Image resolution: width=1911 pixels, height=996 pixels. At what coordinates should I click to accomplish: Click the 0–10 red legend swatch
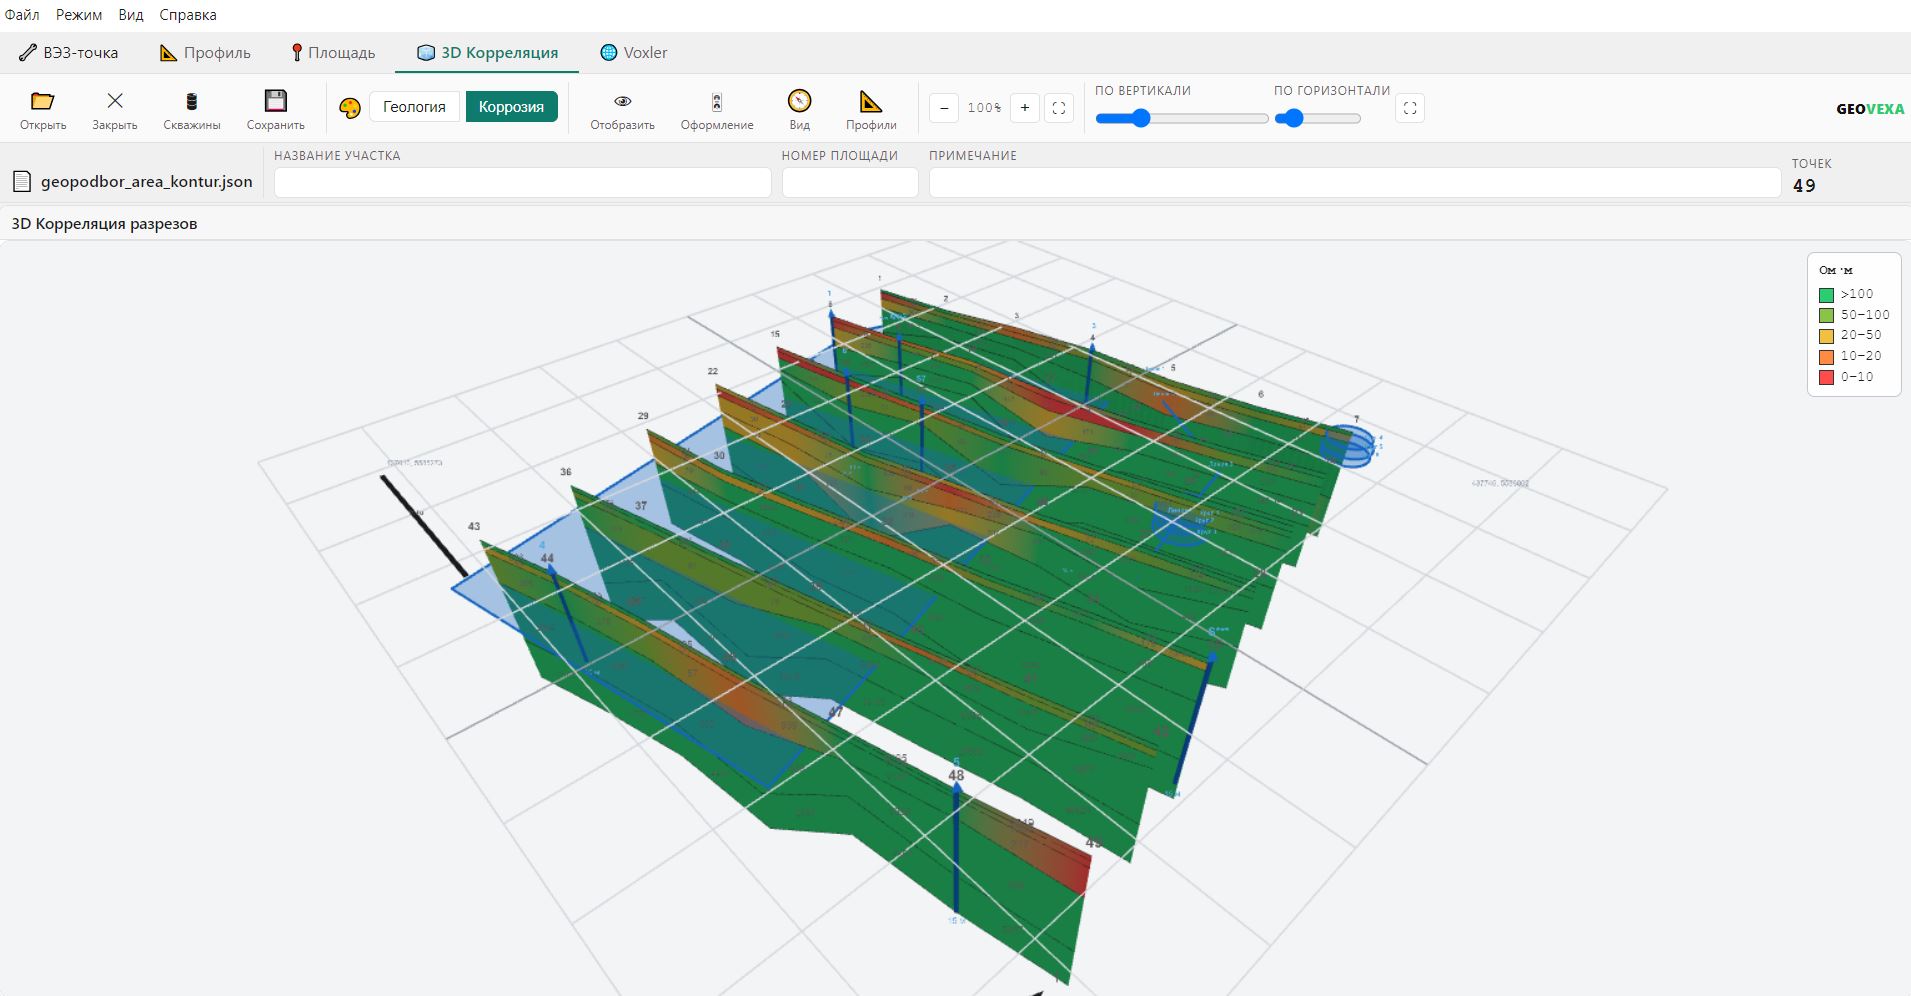click(1826, 377)
